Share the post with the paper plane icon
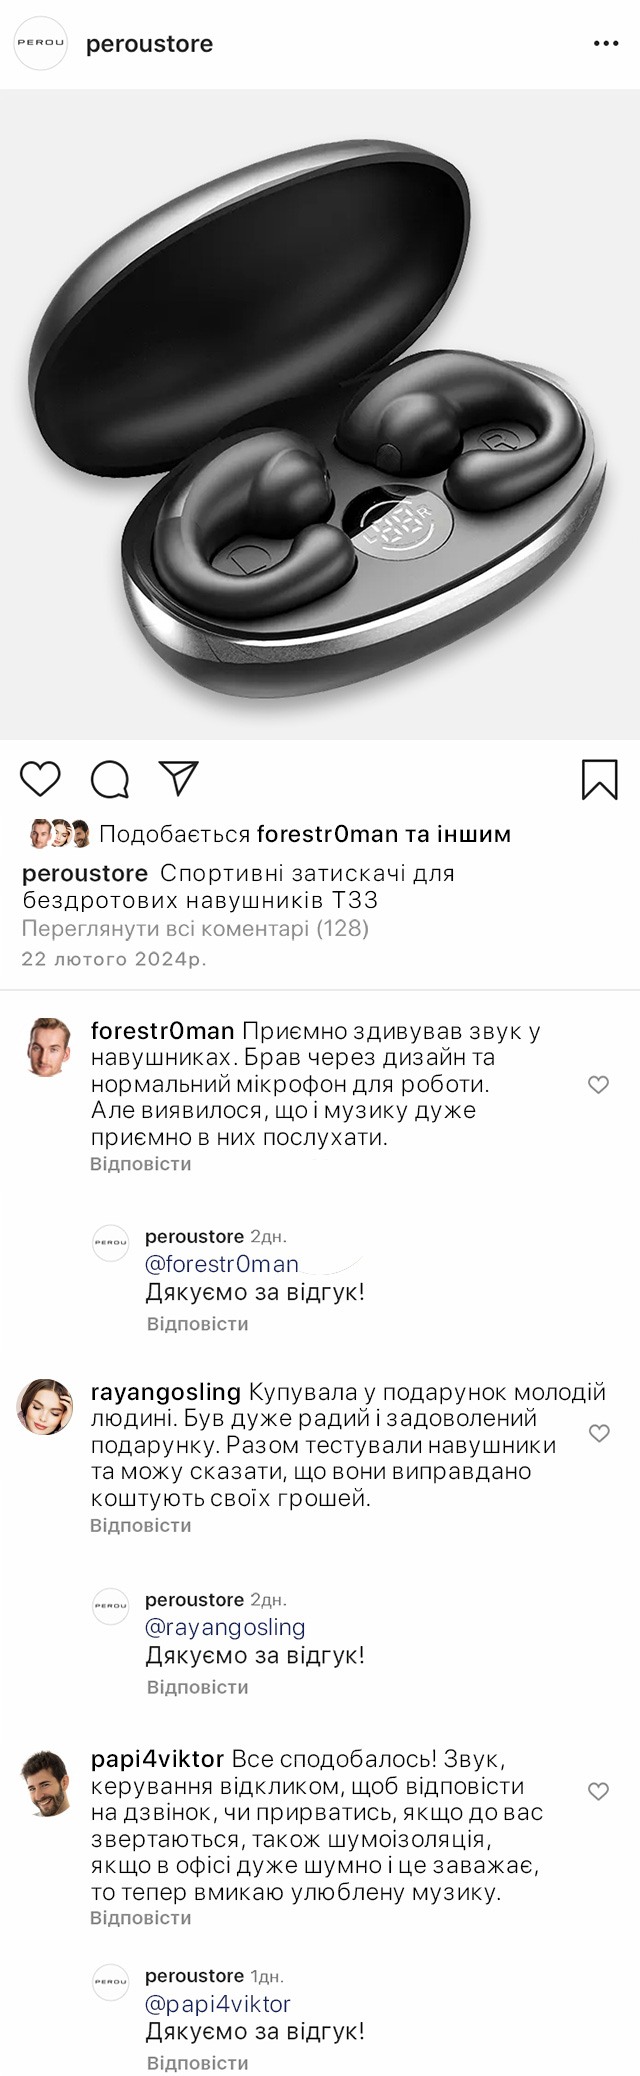The width and height of the screenshot is (640, 2076). point(179,779)
